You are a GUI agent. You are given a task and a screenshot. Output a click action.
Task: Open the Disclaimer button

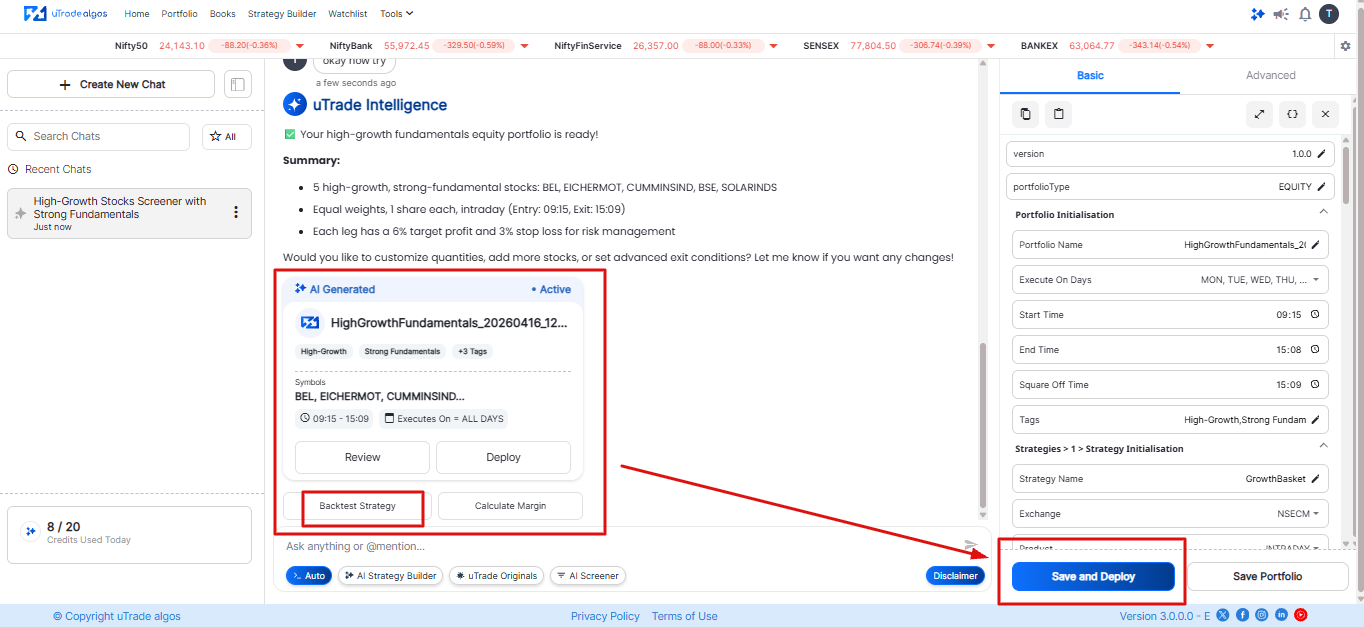point(955,576)
